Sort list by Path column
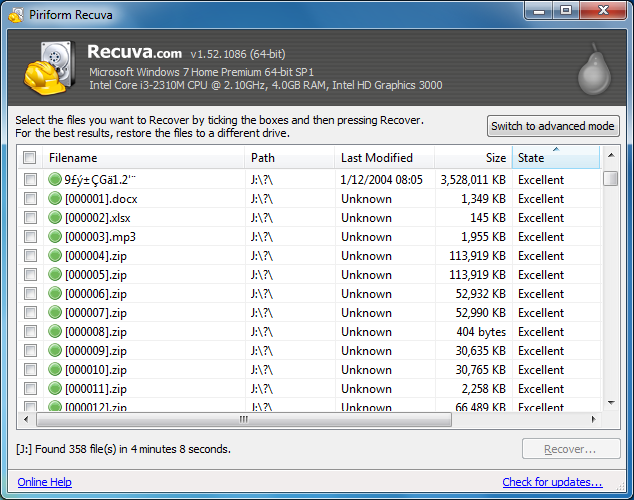 (290, 158)
